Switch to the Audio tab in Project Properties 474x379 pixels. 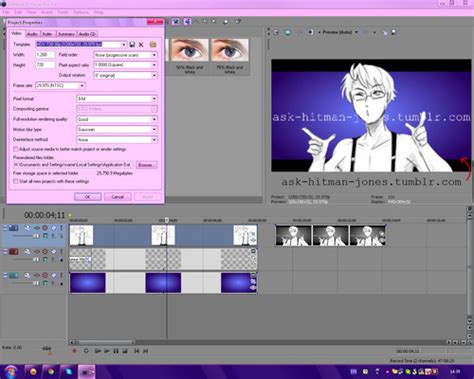click(32, 34)
